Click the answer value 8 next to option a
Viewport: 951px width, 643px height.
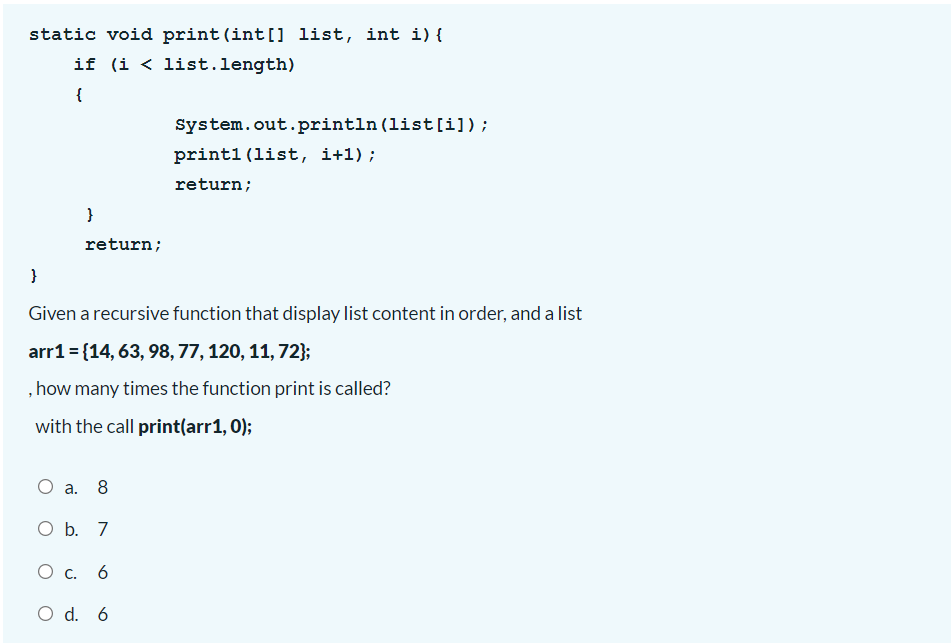click(x=102, y=487)
